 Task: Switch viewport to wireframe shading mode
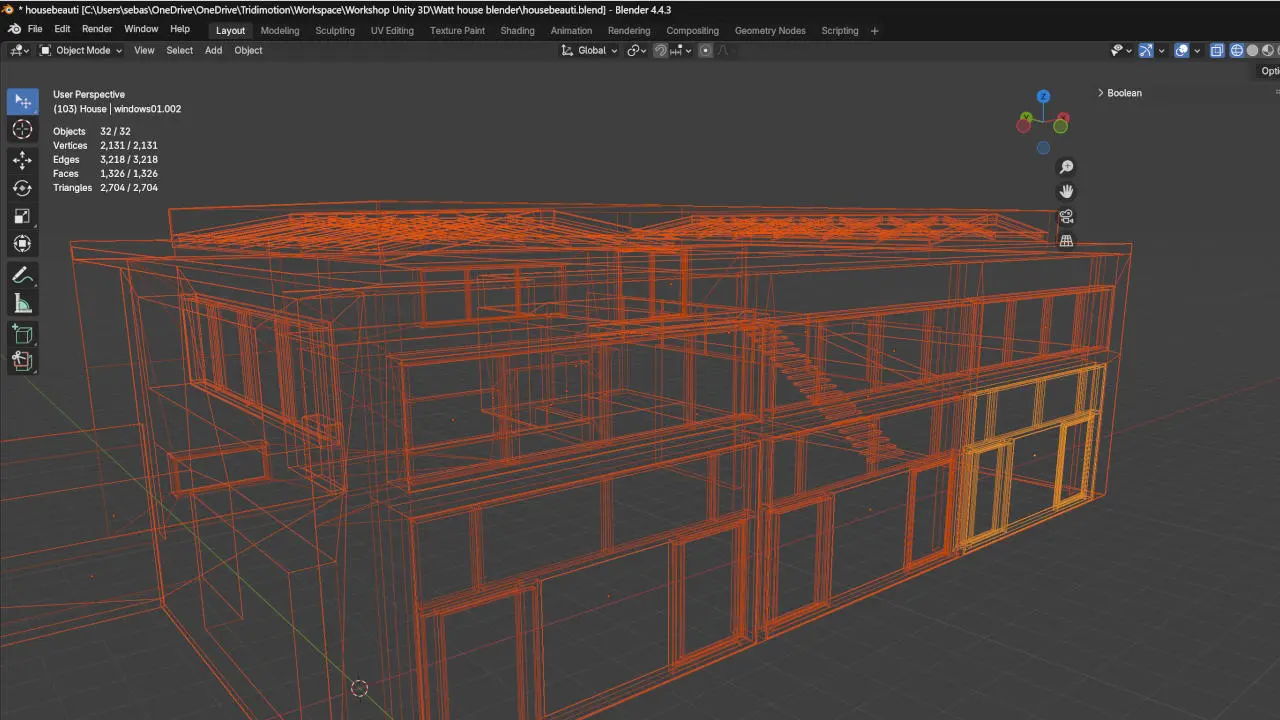[1236, 50]
